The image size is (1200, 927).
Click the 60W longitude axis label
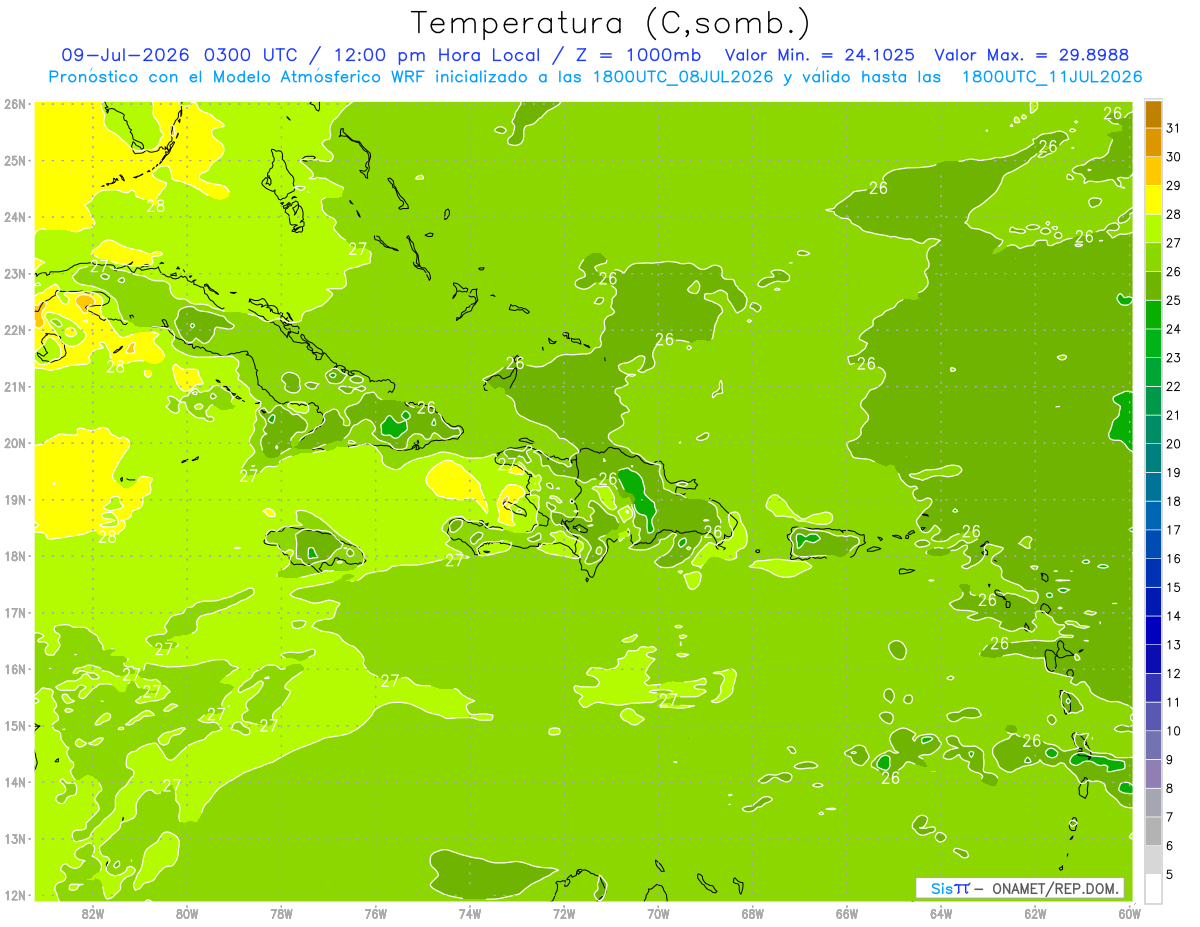pos(1130,913)
